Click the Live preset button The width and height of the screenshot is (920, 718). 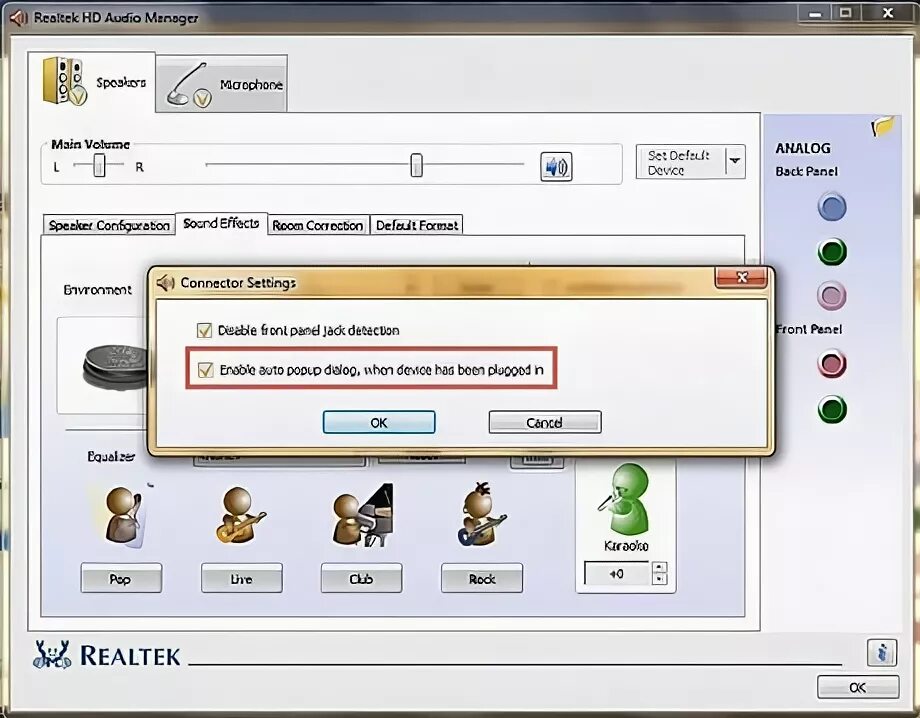[x=242, y=578]
